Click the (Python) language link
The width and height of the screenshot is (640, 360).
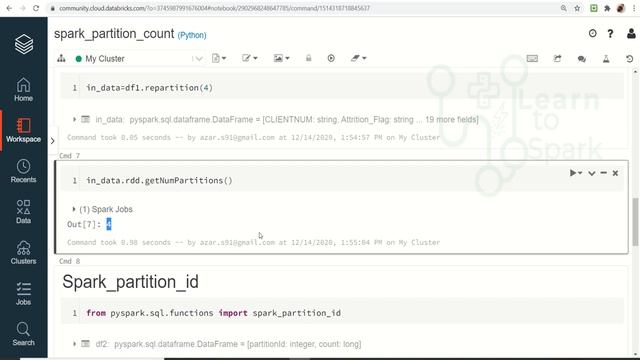coord(192,35)
